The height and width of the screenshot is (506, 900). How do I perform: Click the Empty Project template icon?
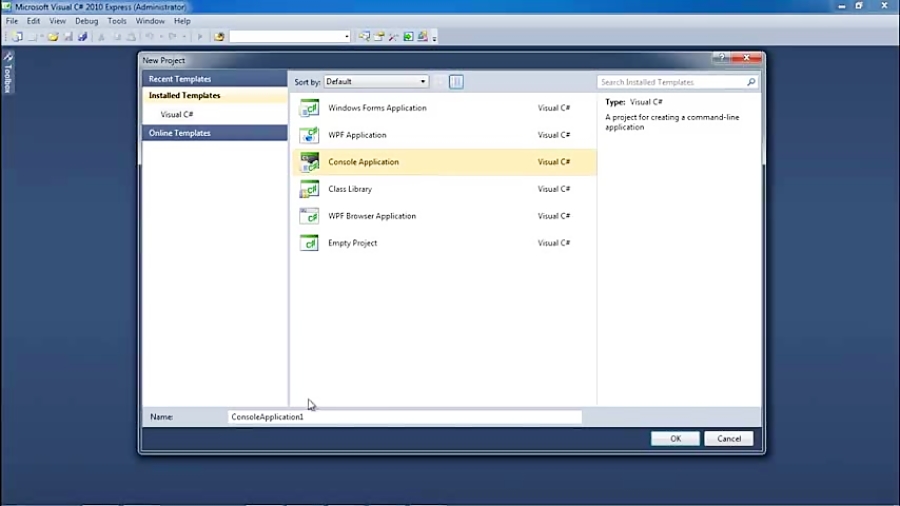click(x=309, y=243)
